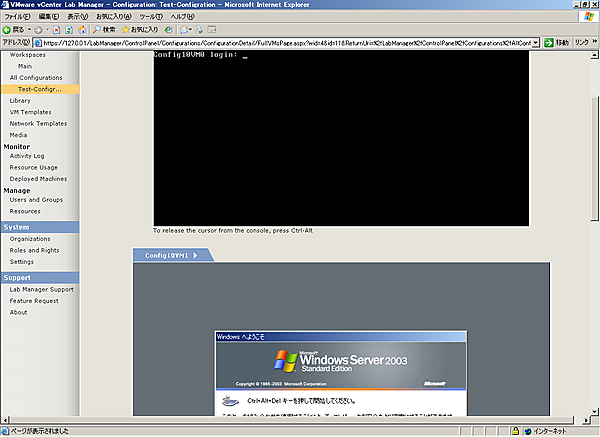The height and width of the screenshot is (438, 600).
Task: Click the Edit page toolbar icon
Action: coord(212,29)
